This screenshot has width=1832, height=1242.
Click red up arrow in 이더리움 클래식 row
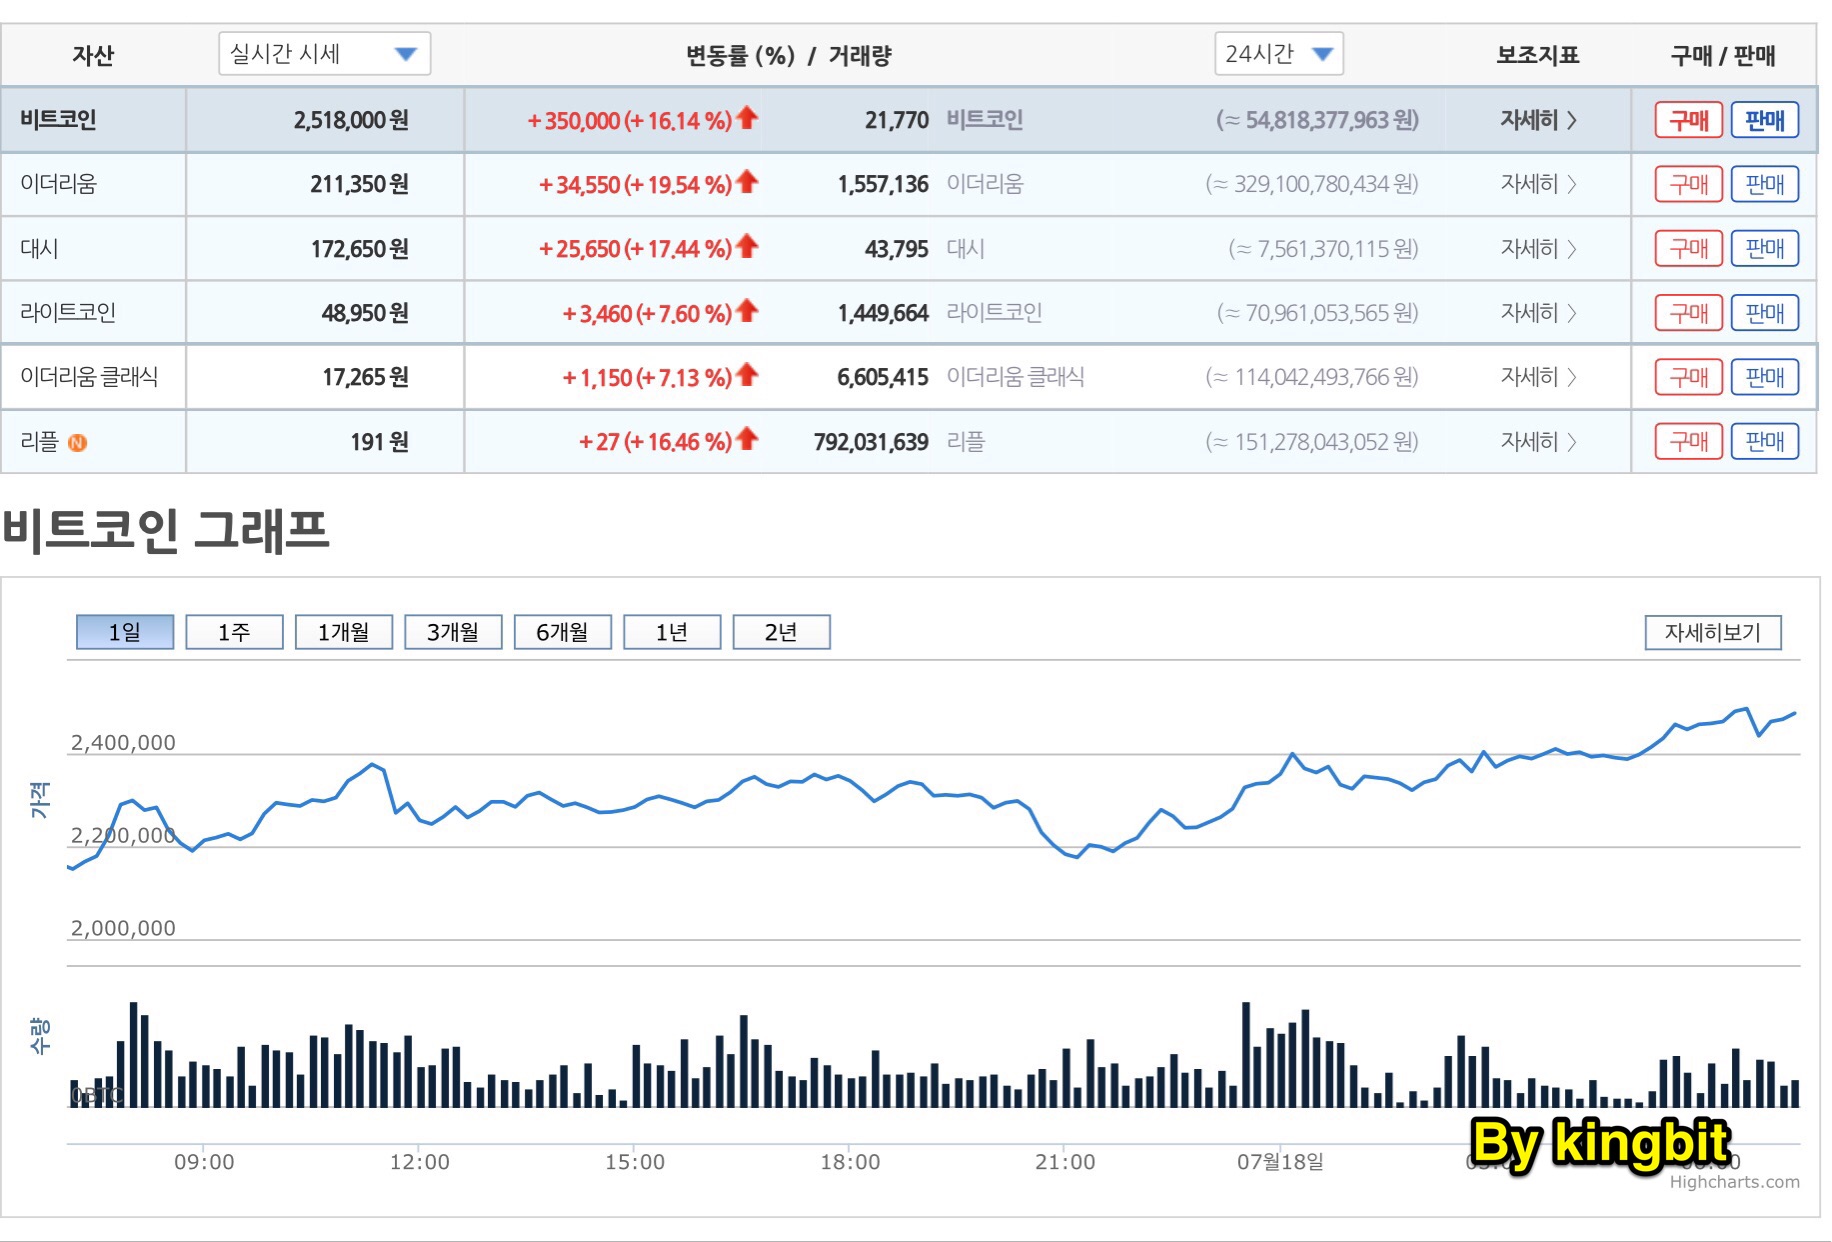point(747,375)
